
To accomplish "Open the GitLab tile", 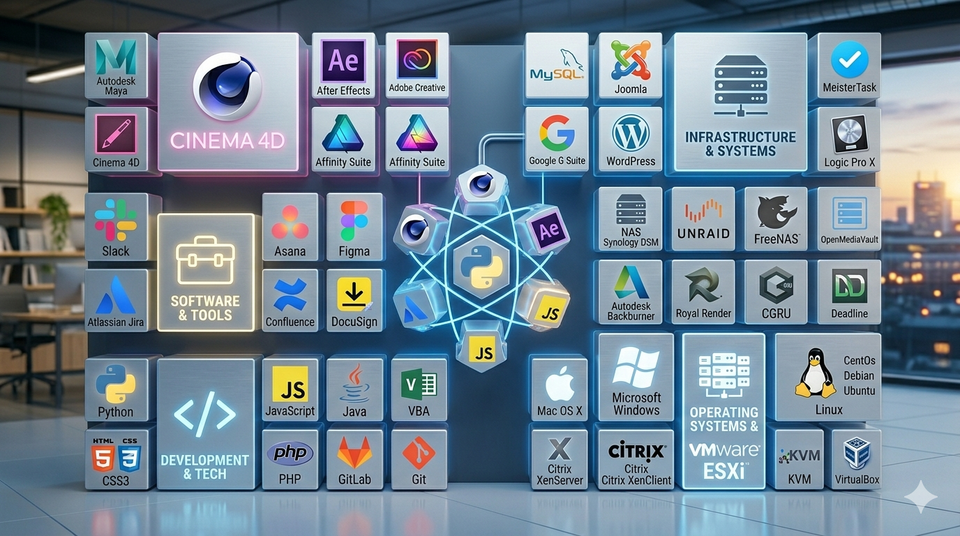I will click(x=354, y=459).
